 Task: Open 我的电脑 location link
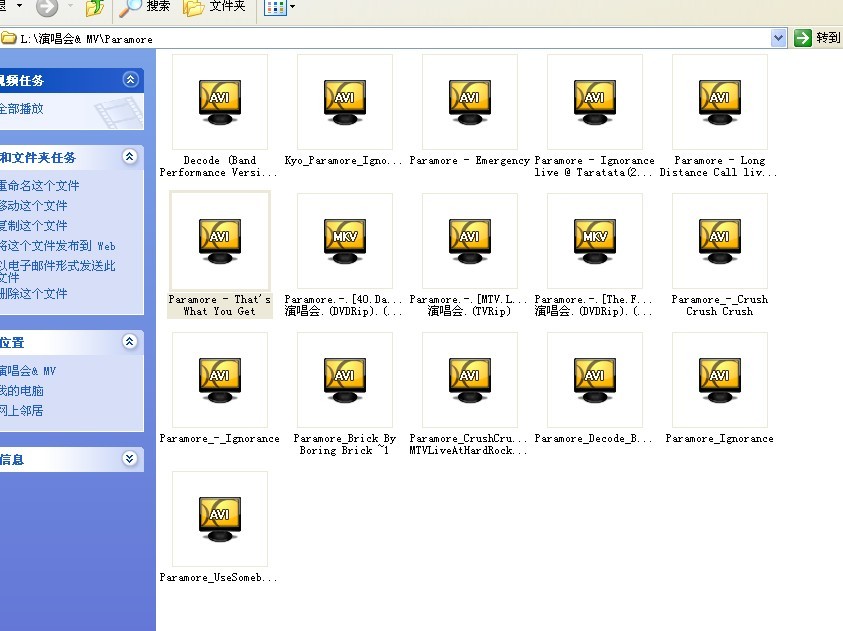pyautogui.click(x=22, y=391)
